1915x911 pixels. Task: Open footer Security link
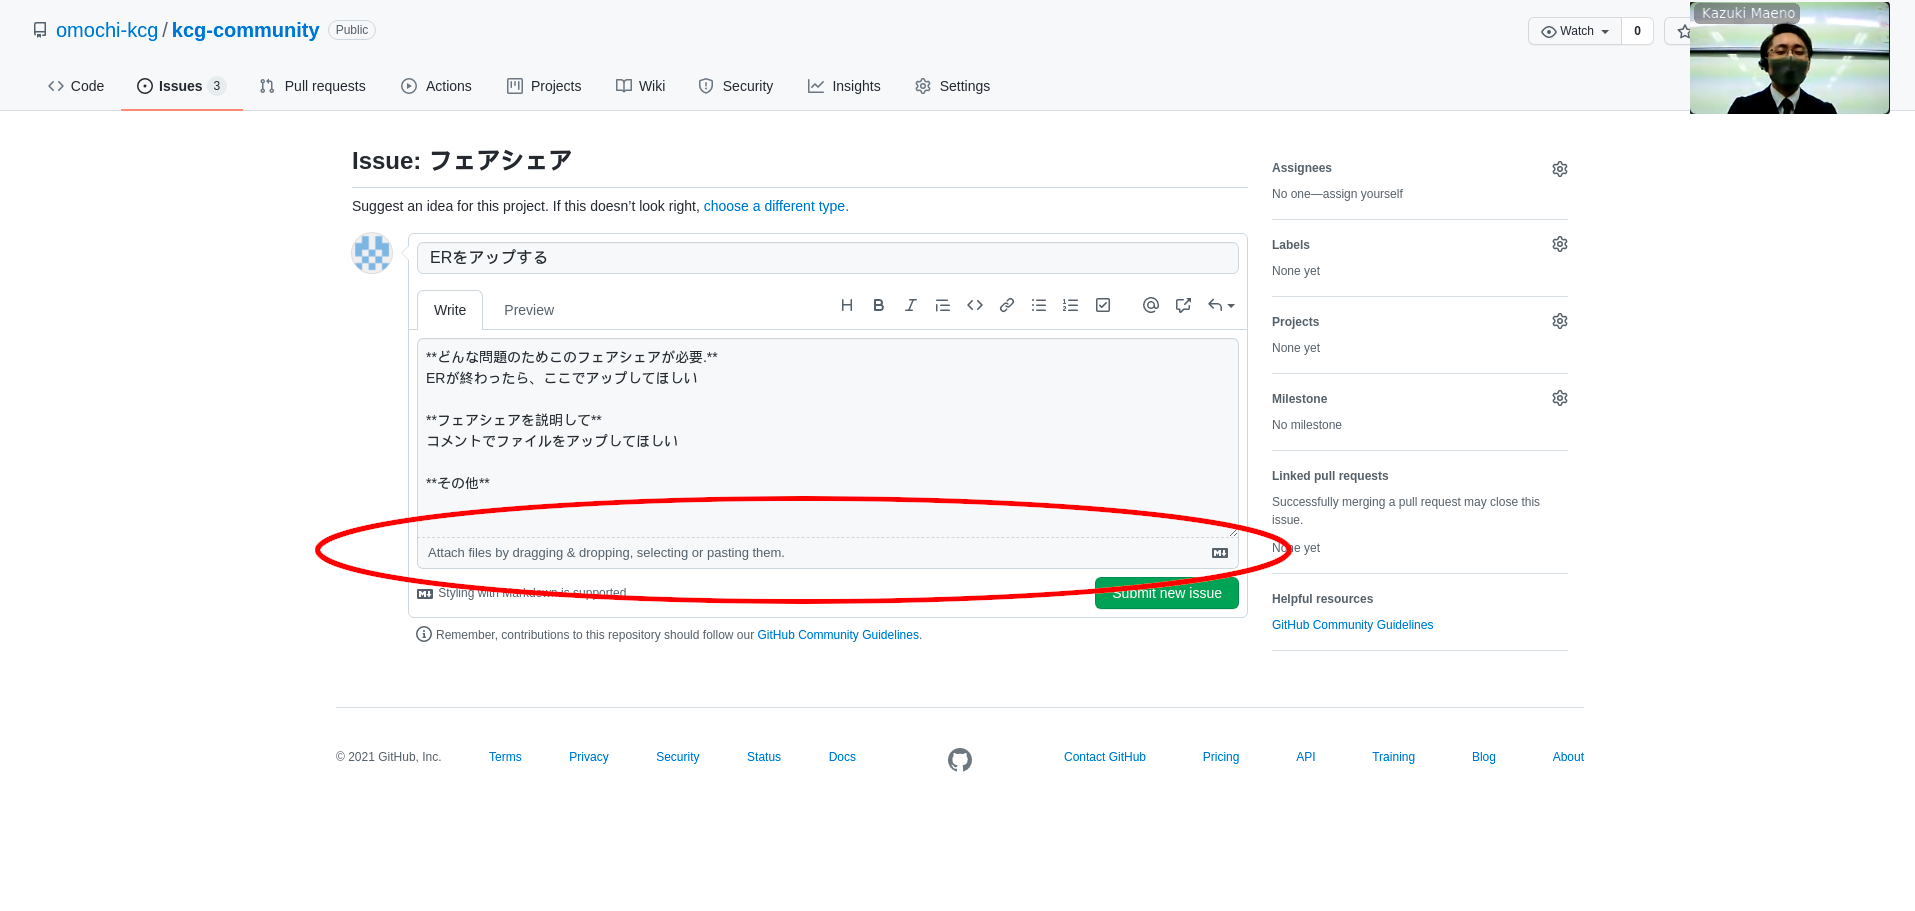(x=678, y=757)
